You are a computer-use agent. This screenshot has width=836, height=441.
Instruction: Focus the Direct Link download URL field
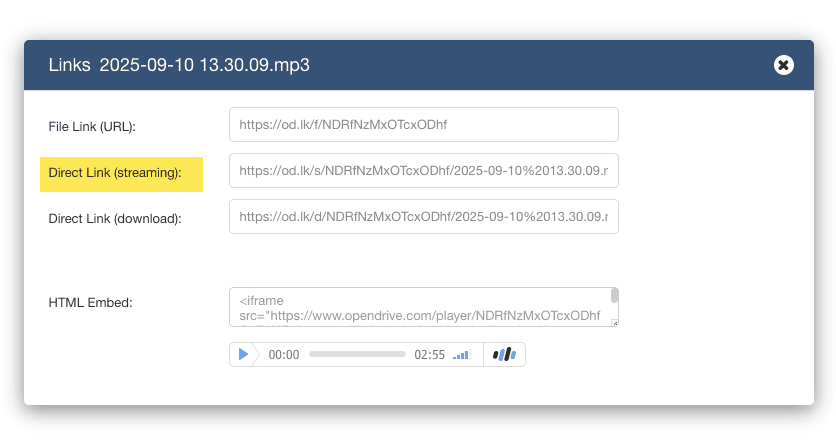tap(423, 216)
